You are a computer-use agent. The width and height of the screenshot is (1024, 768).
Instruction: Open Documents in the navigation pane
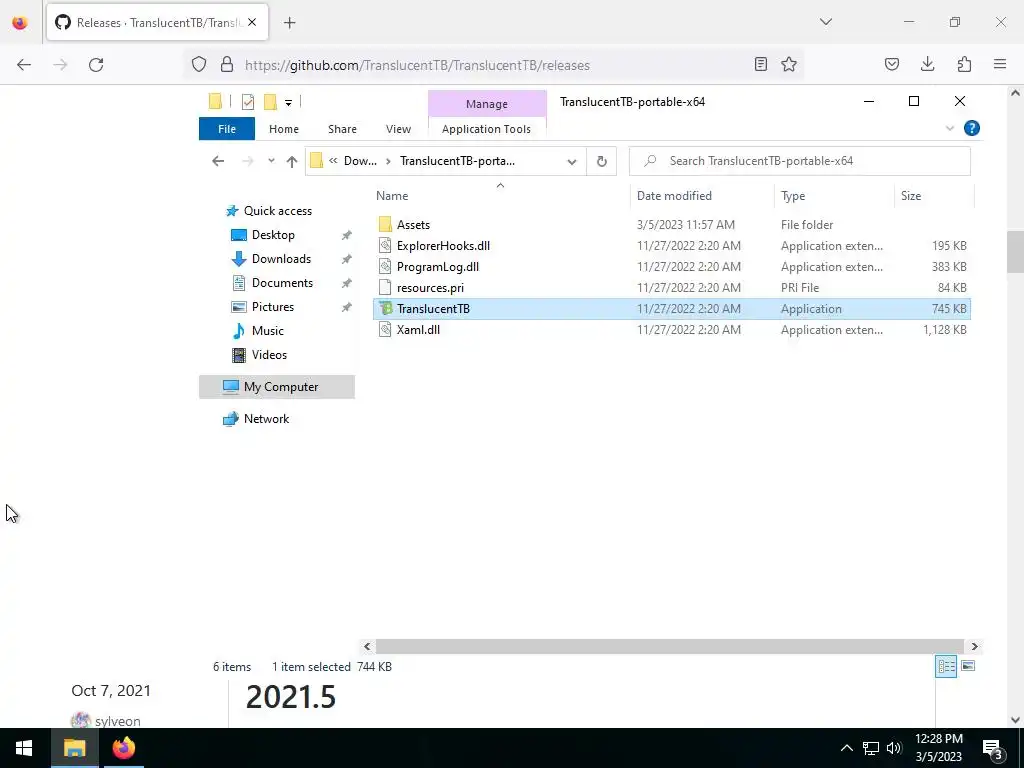(282, 283)
